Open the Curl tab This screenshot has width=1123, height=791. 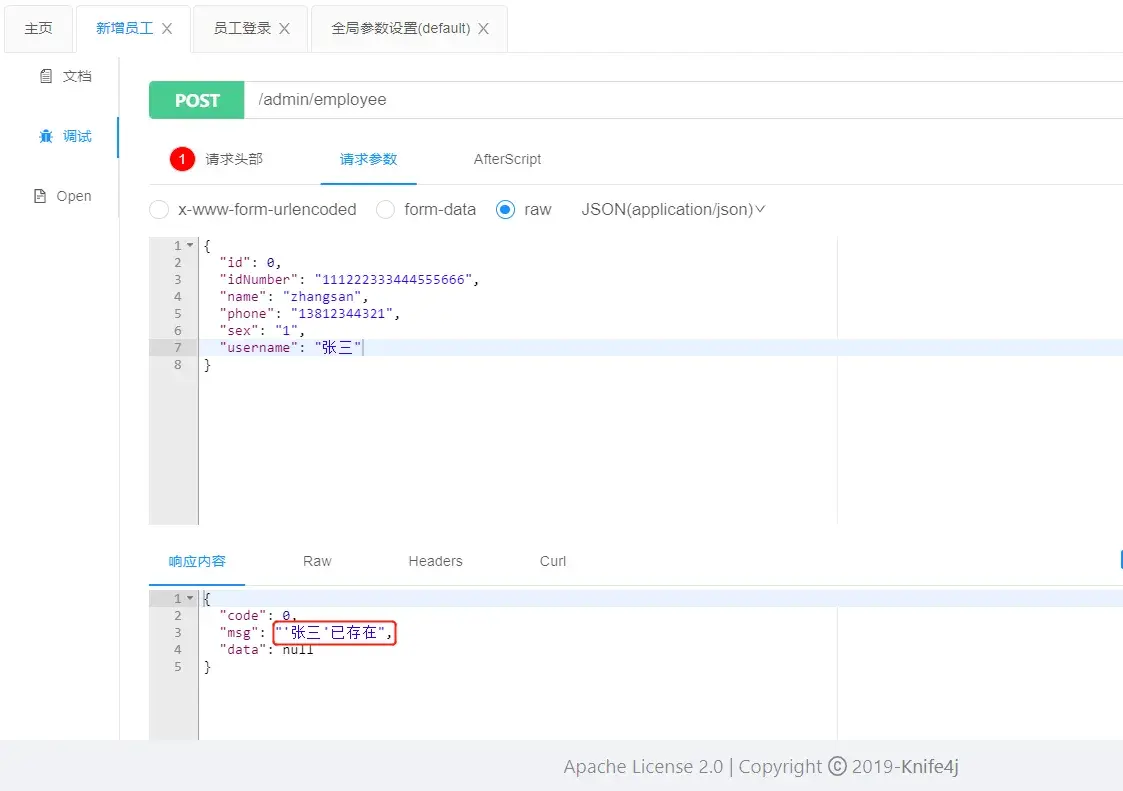click(553, 561)
